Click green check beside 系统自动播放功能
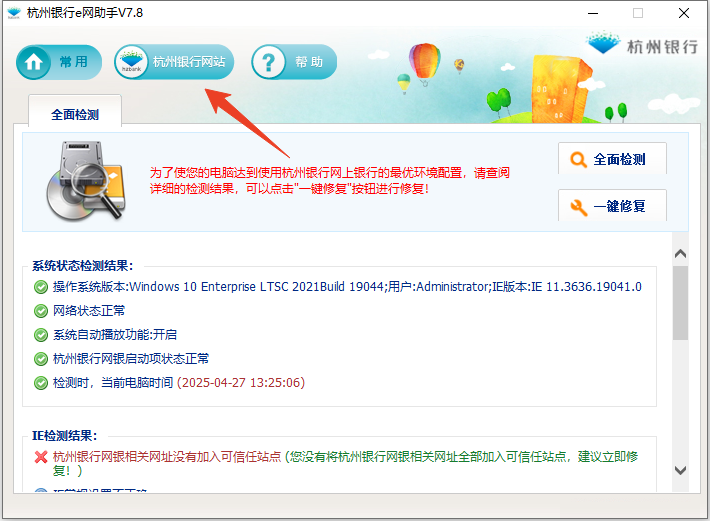The image size is (710, 521). (41, 335)
